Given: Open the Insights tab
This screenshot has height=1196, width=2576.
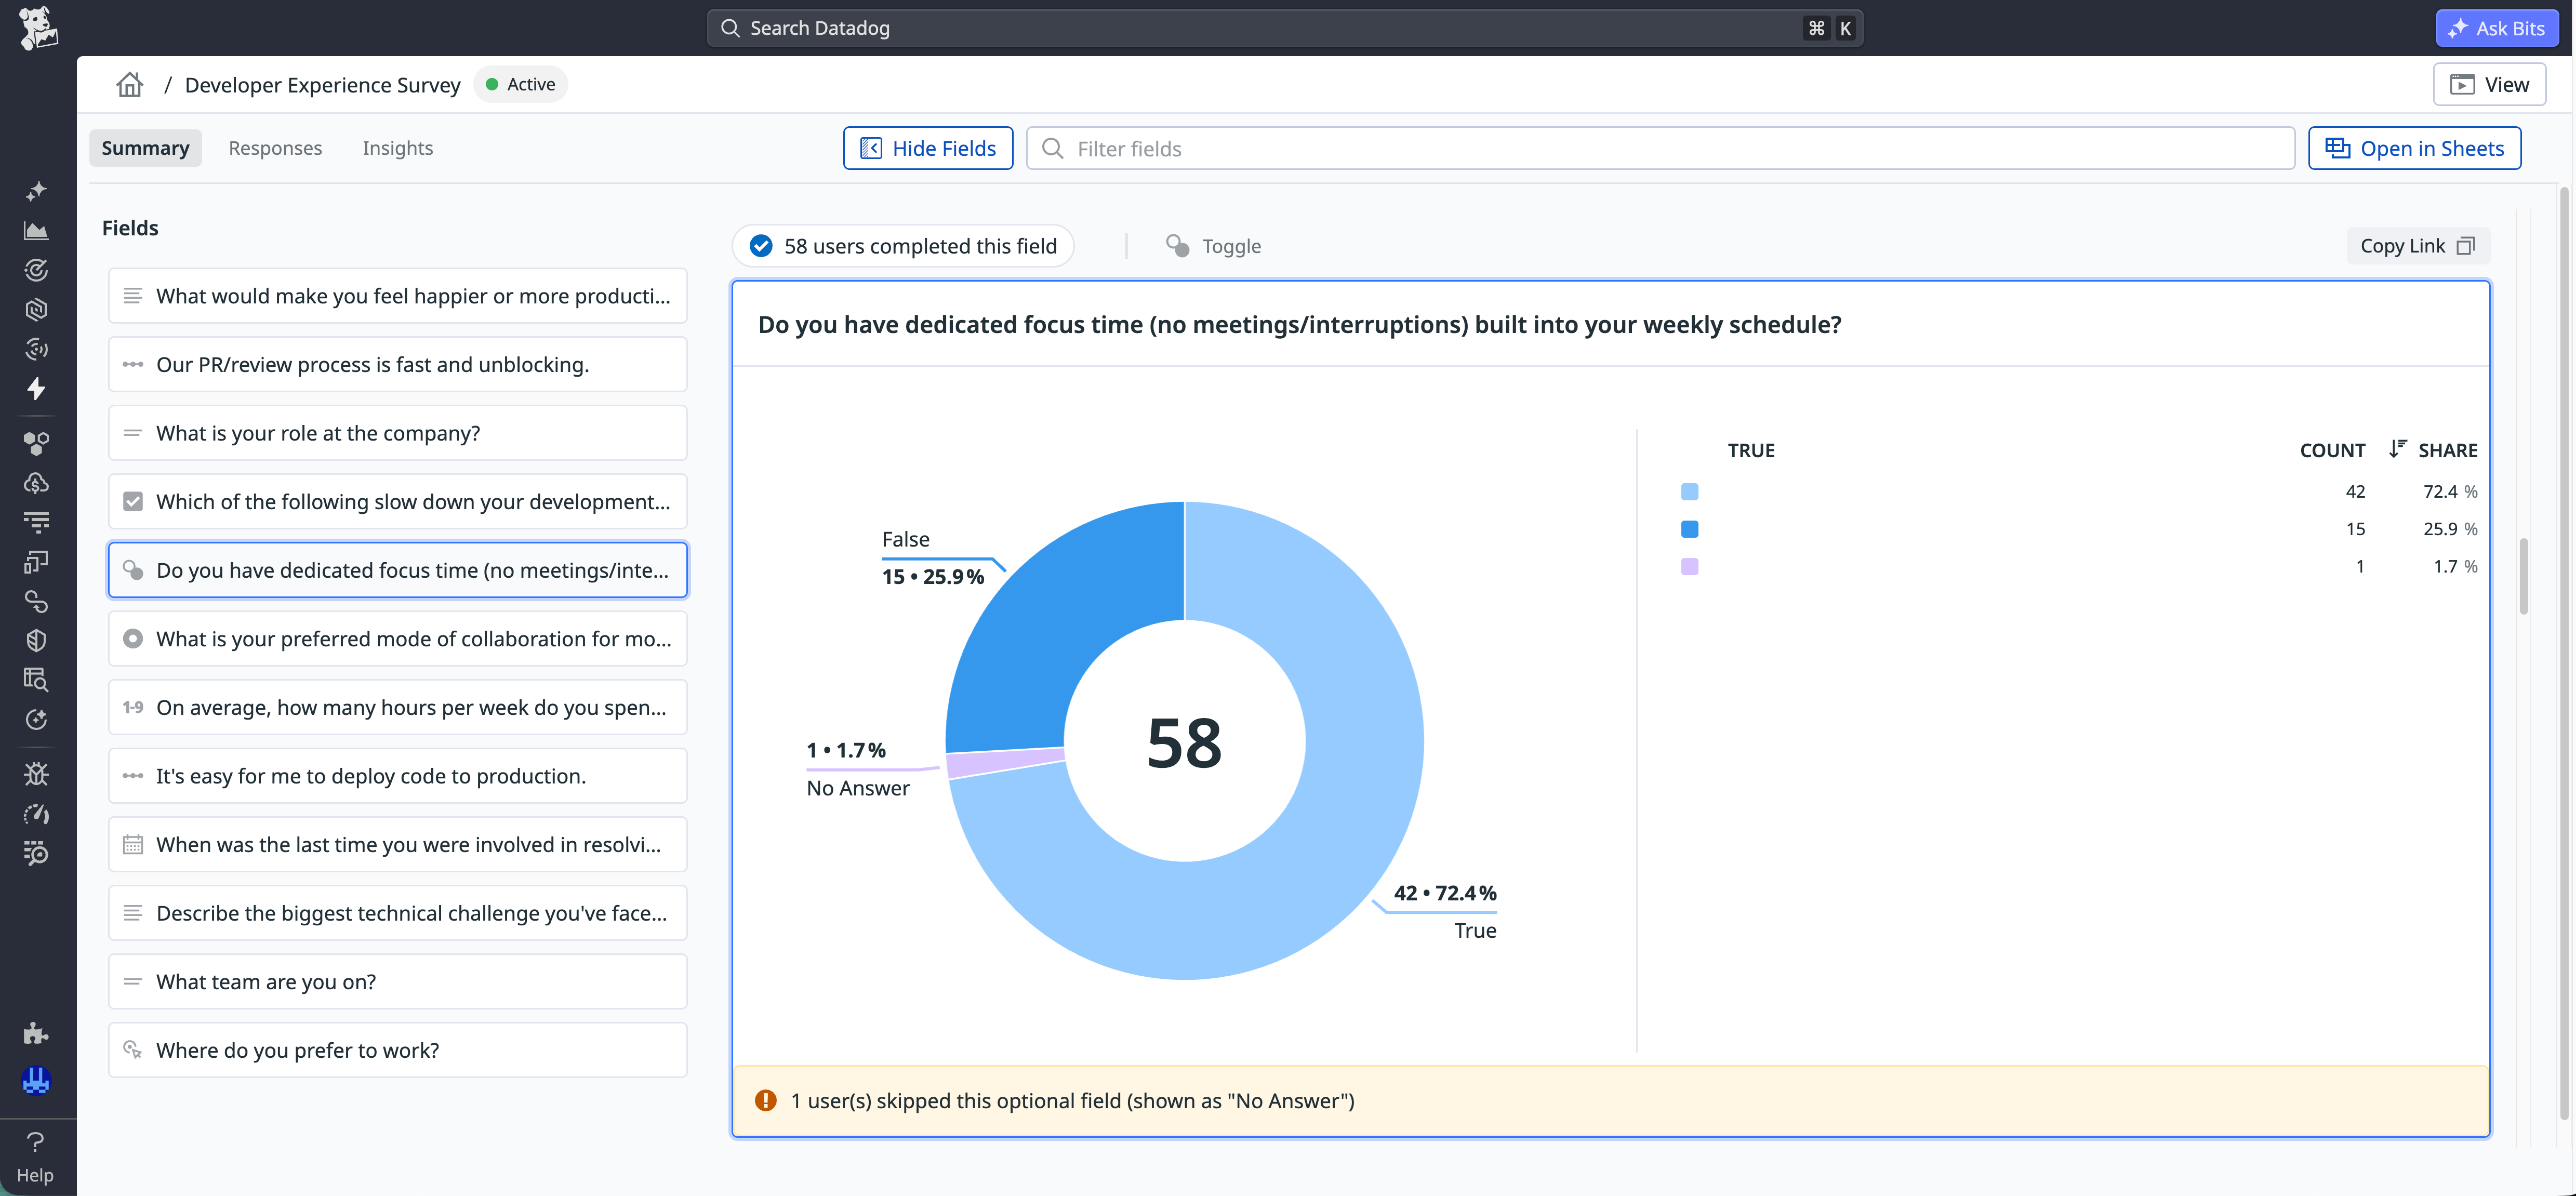Looking at the screenshot, I should tap(397, 147).
